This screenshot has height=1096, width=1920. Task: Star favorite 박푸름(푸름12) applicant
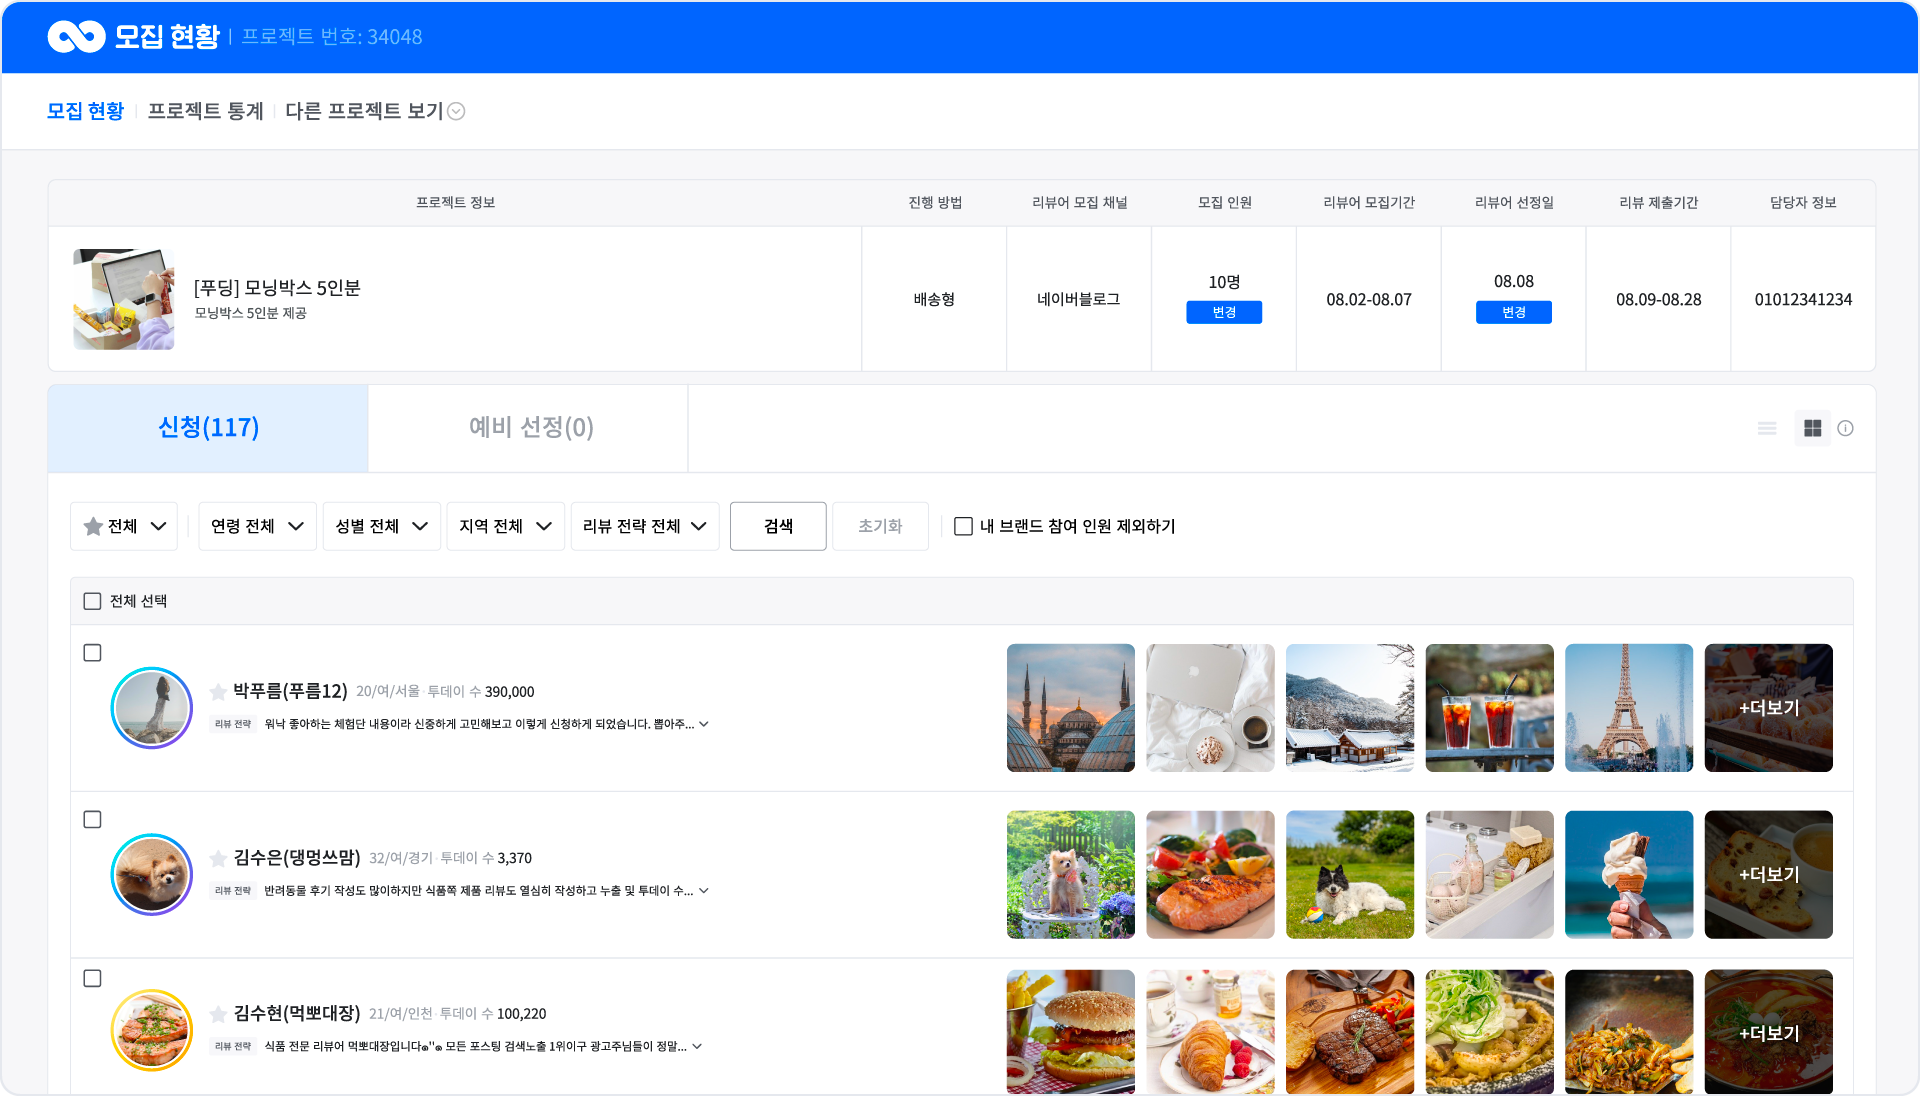click(x=218, y=692)
